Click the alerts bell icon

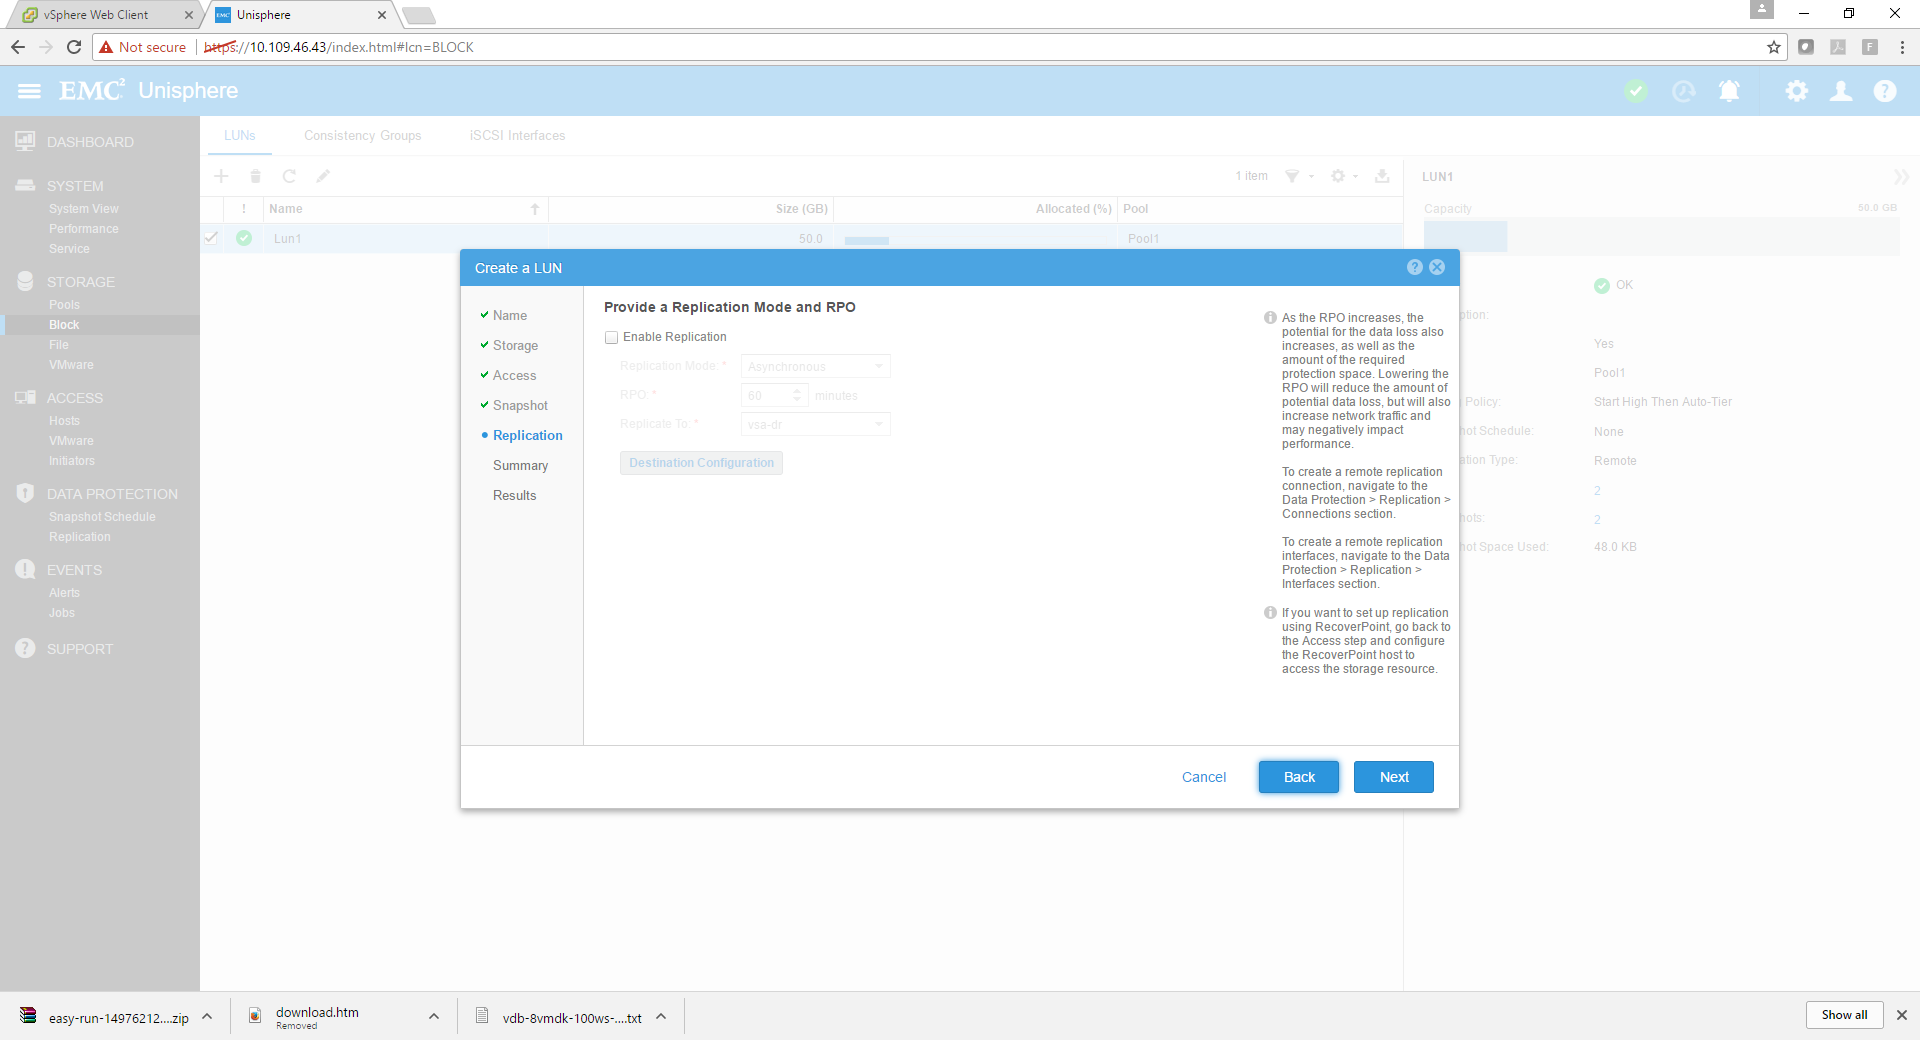tap(1728, 91)
